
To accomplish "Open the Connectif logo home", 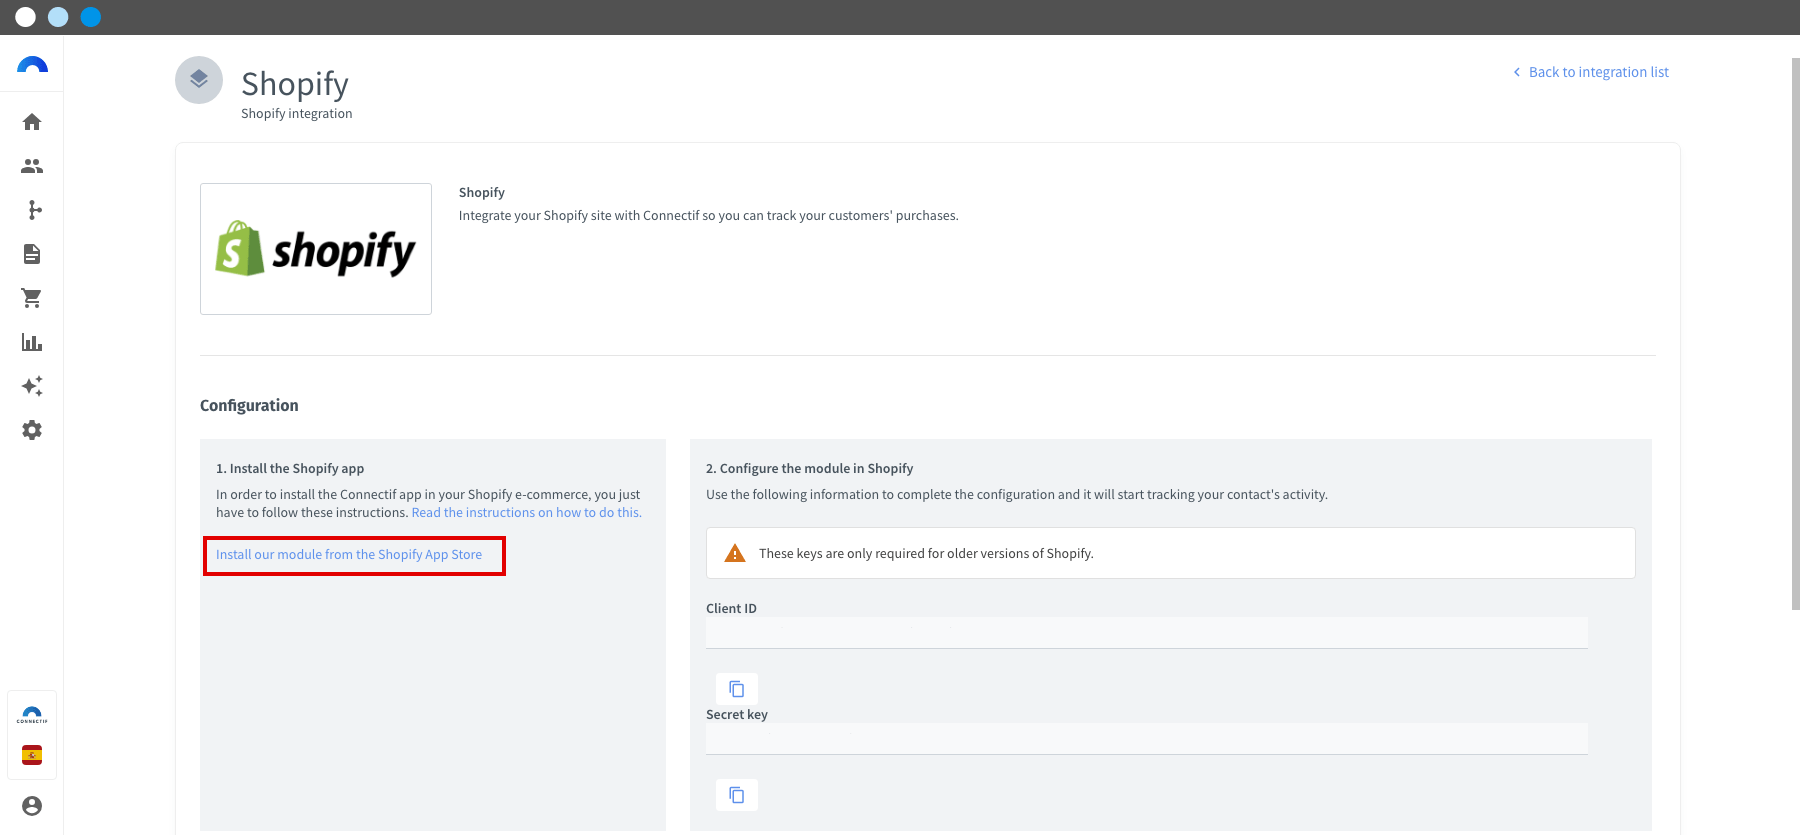I will (32, 65).
